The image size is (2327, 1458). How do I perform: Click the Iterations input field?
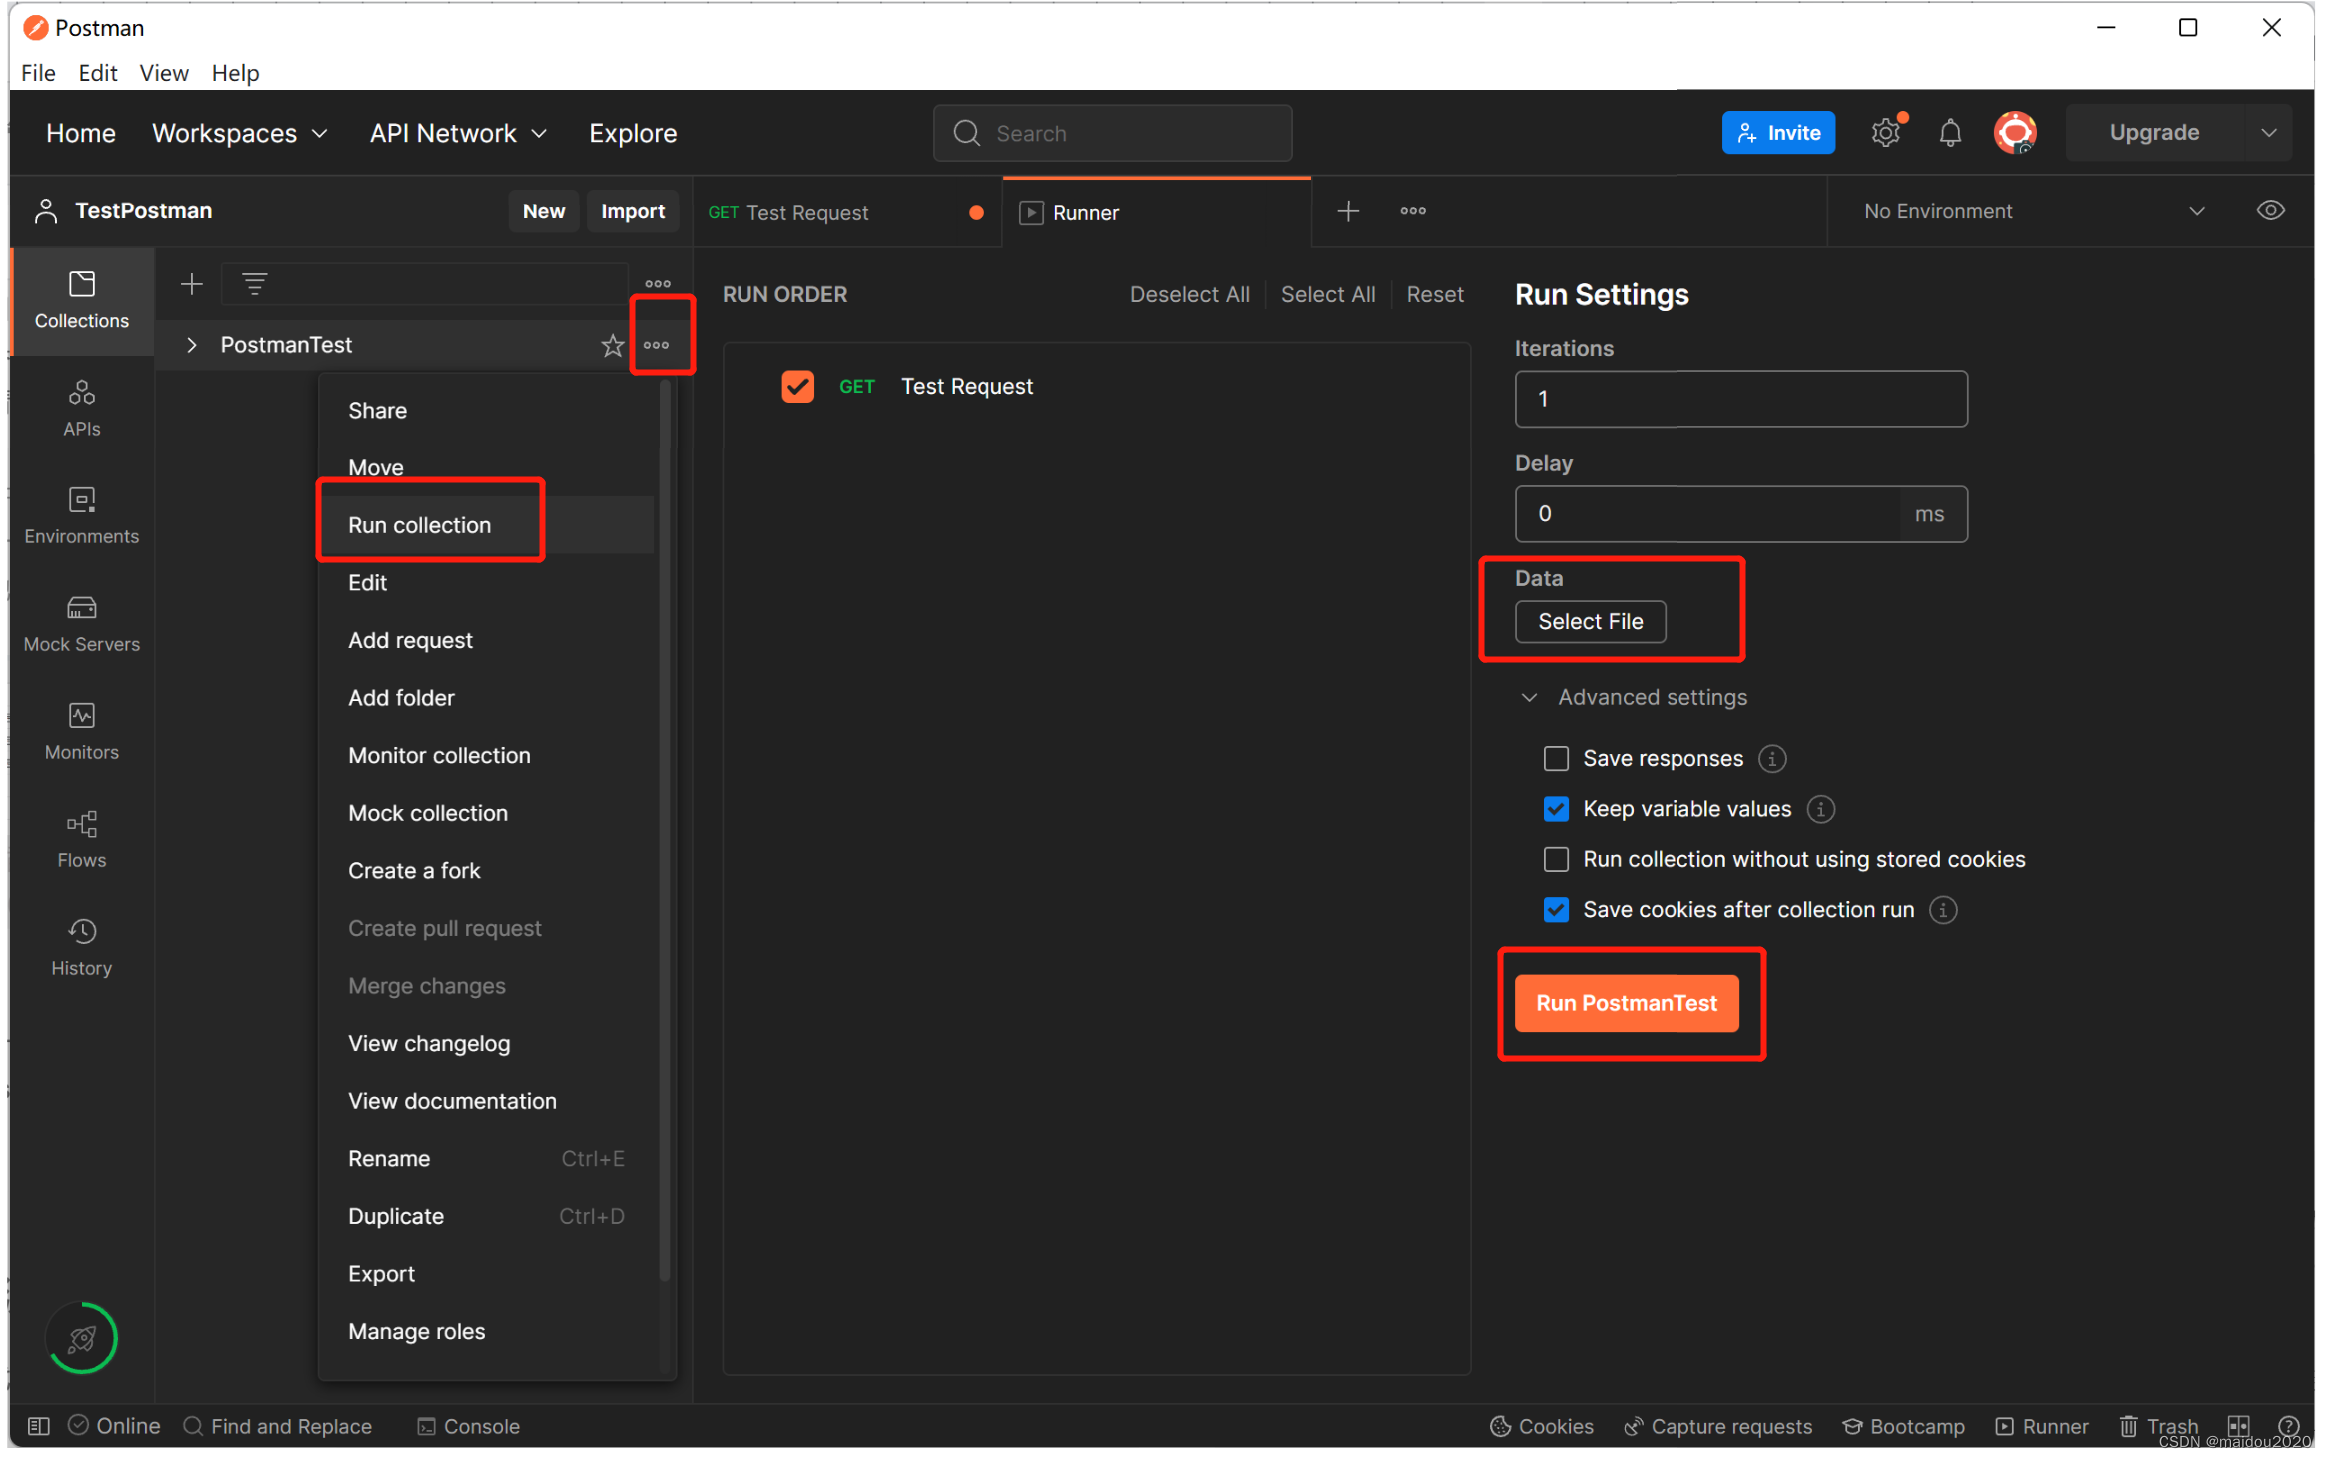[1741, 400]
